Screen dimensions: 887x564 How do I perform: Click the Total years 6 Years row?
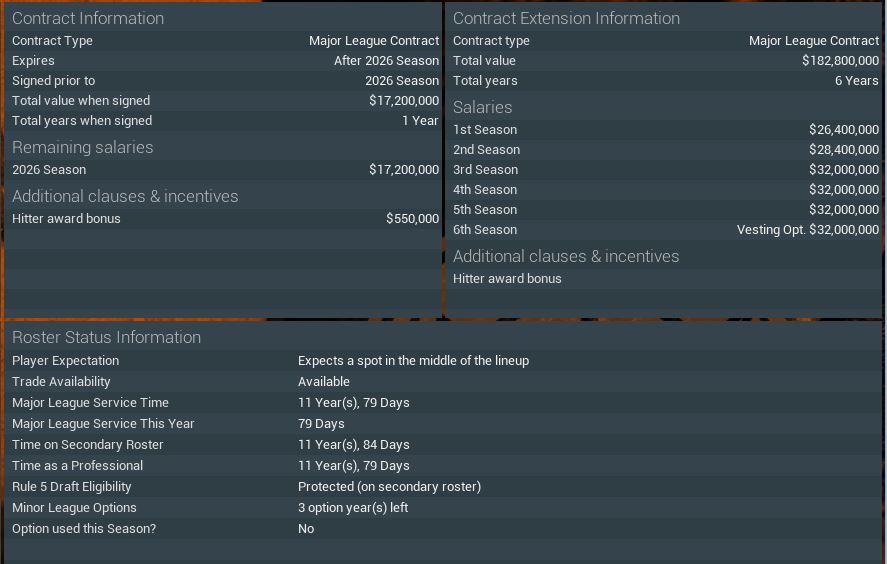pyautogui.click(x=665, y=81)
